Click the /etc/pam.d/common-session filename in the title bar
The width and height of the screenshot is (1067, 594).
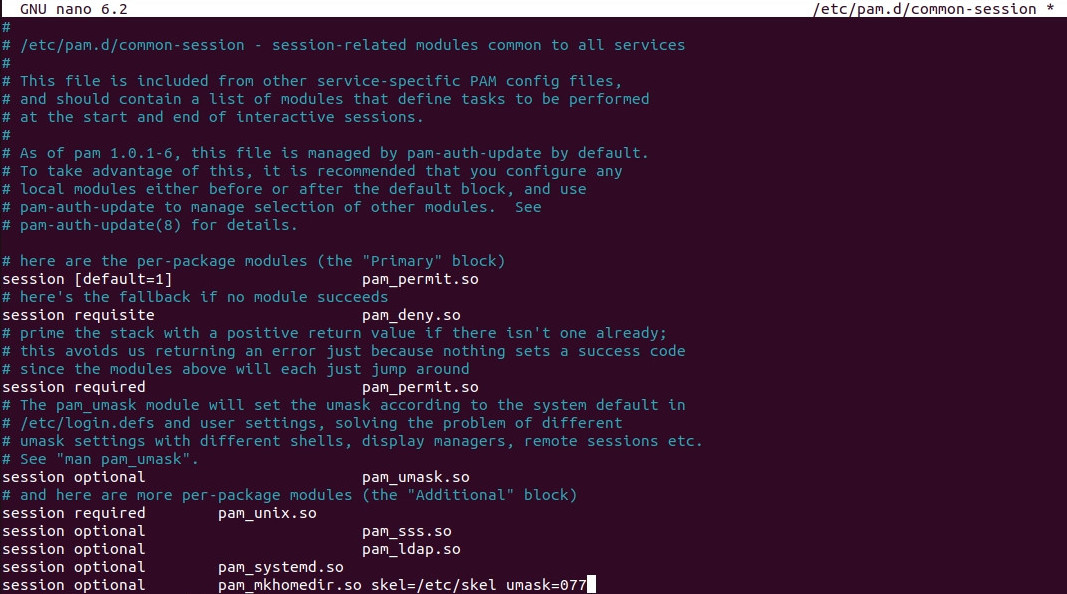928,9
